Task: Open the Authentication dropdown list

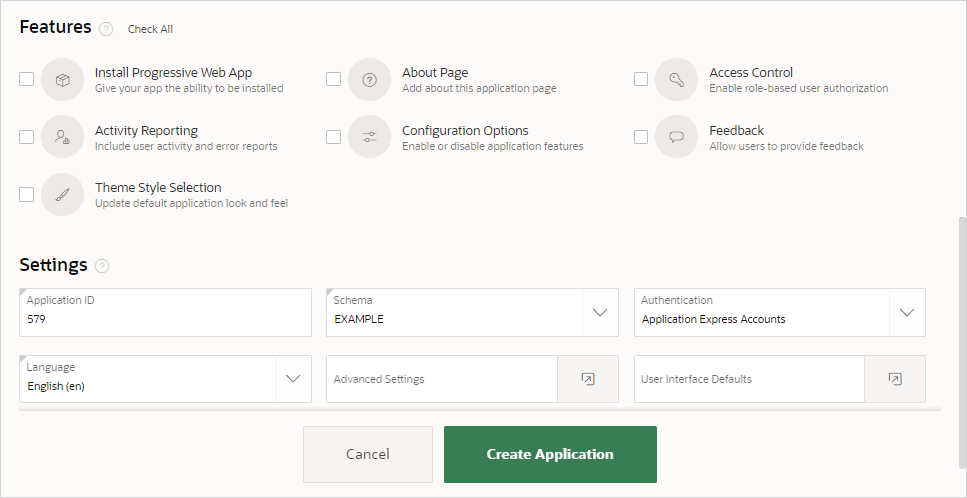Action: click(906, 313)
